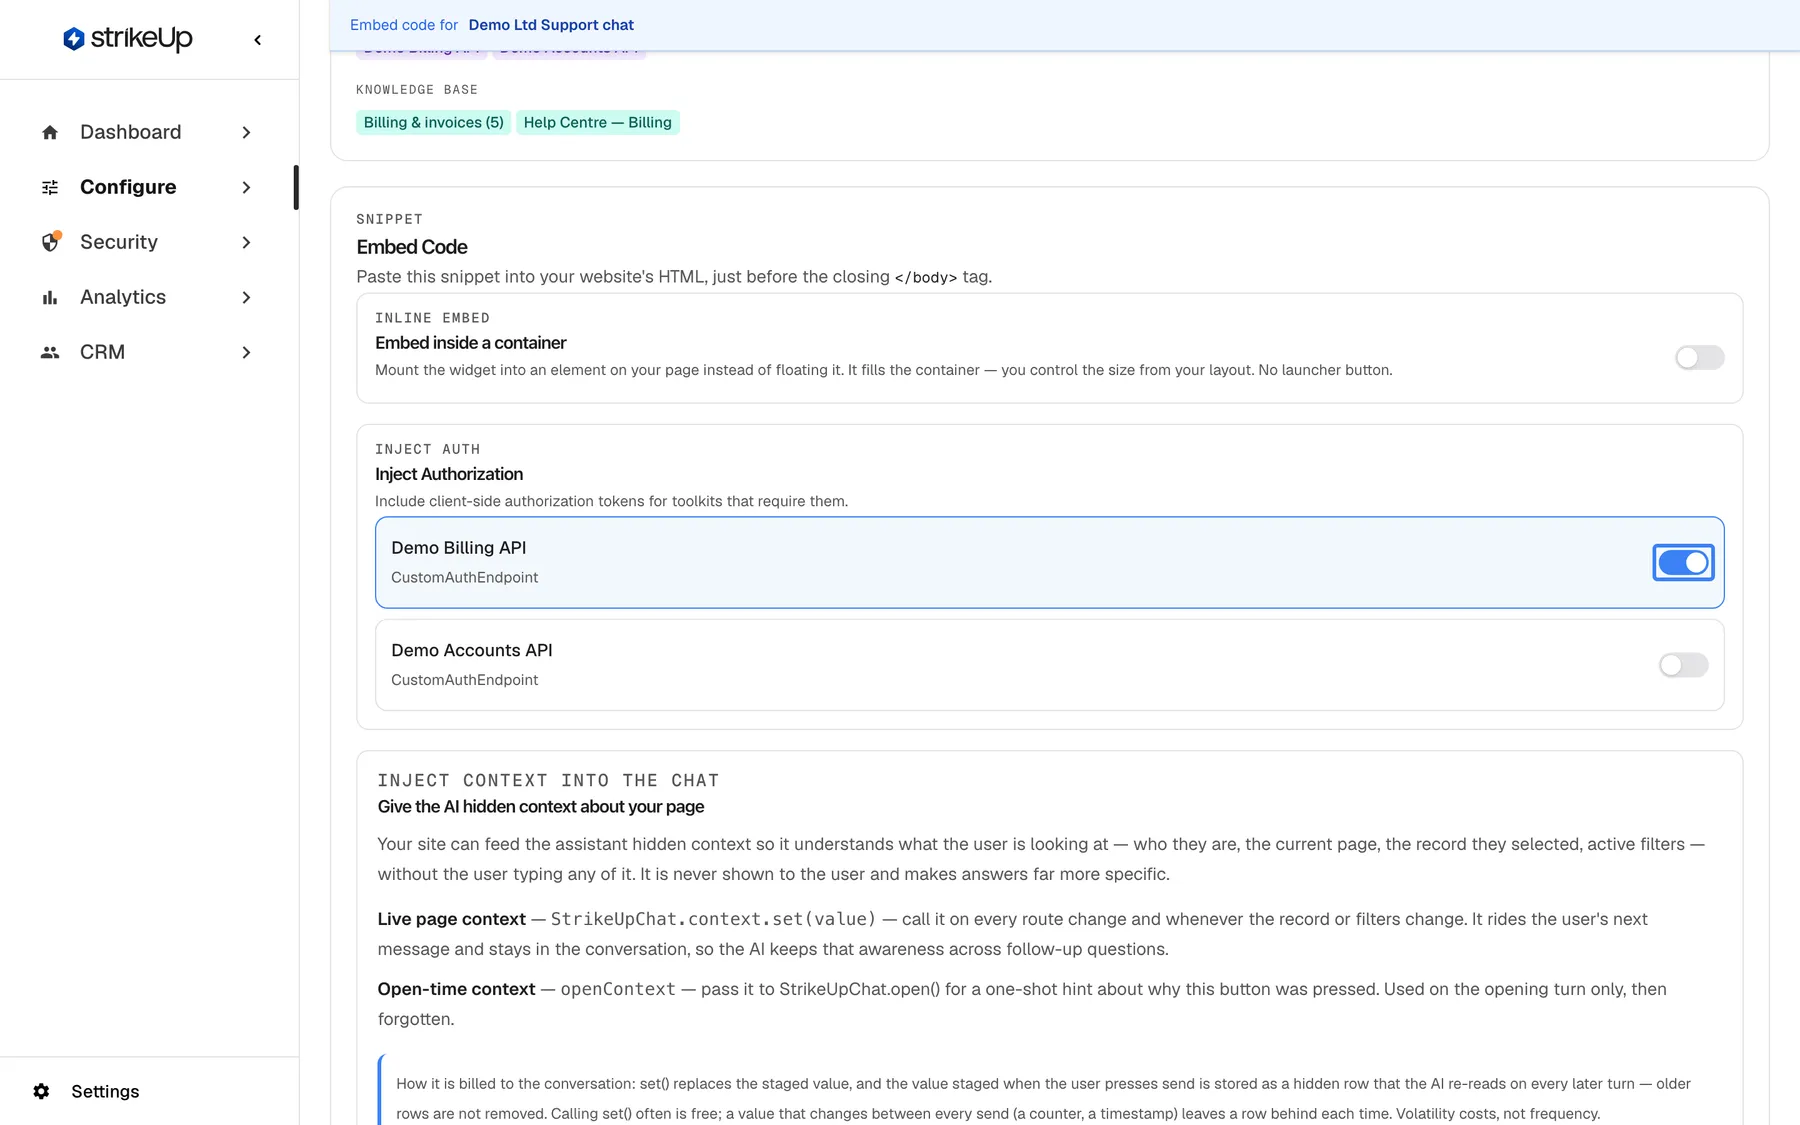1800x1125 pixels.
Task: Expand the Analytics chevron
Action: point(246,297)
